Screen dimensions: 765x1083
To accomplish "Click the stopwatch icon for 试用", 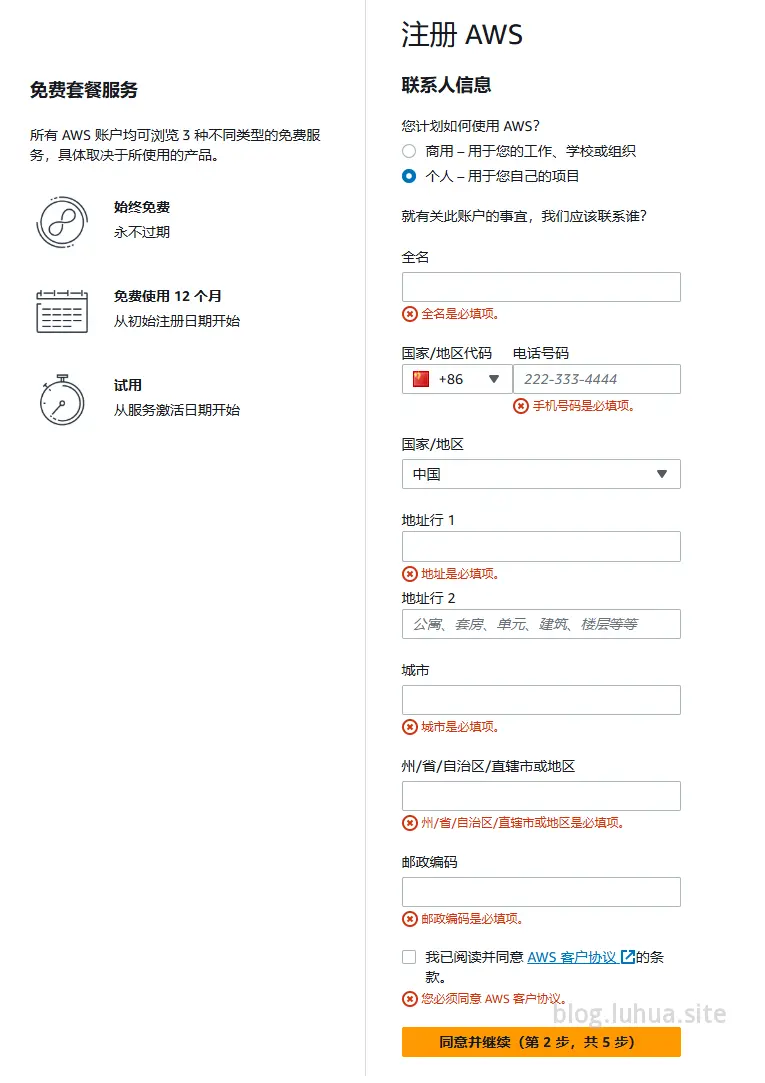I will (62, 400).
